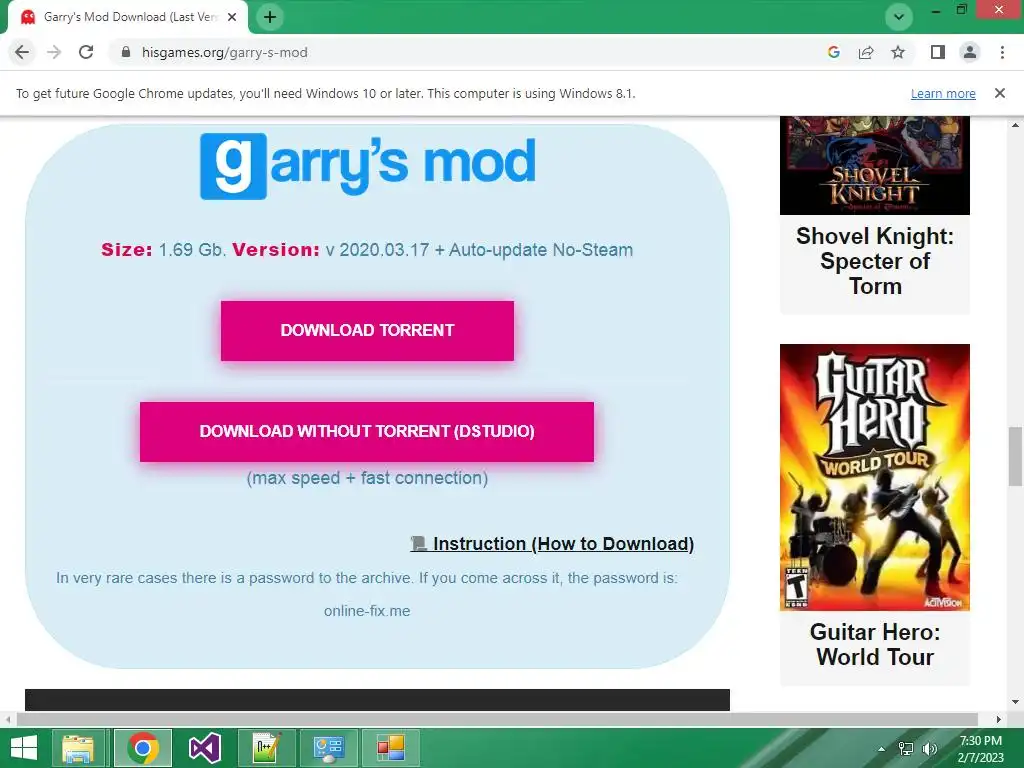Open Instruction (How to Download) link
Image resolution: width=1024 pixels, height=768 pixels.
click(x=552, y=544)
